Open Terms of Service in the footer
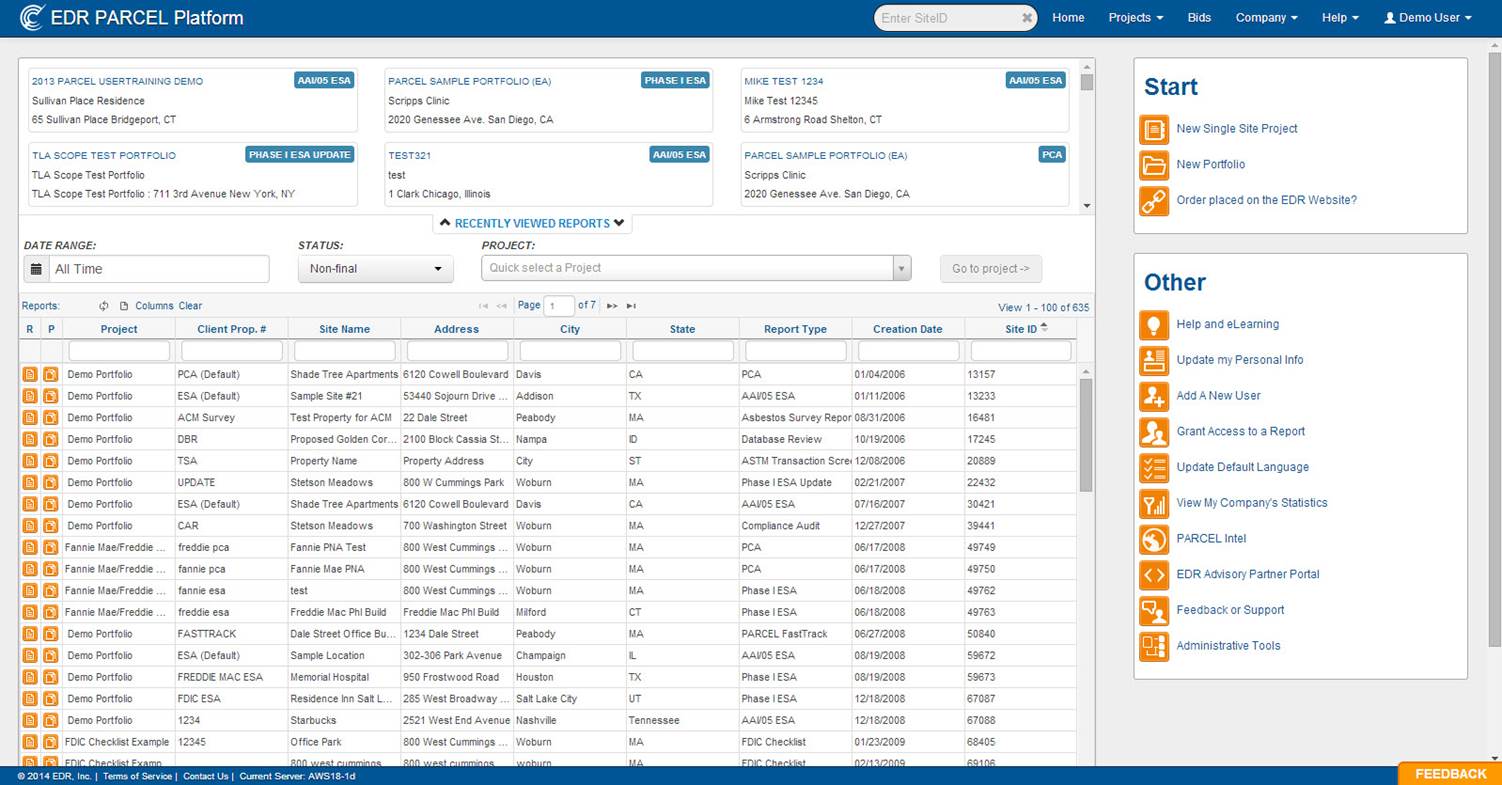 pos(137,776)
